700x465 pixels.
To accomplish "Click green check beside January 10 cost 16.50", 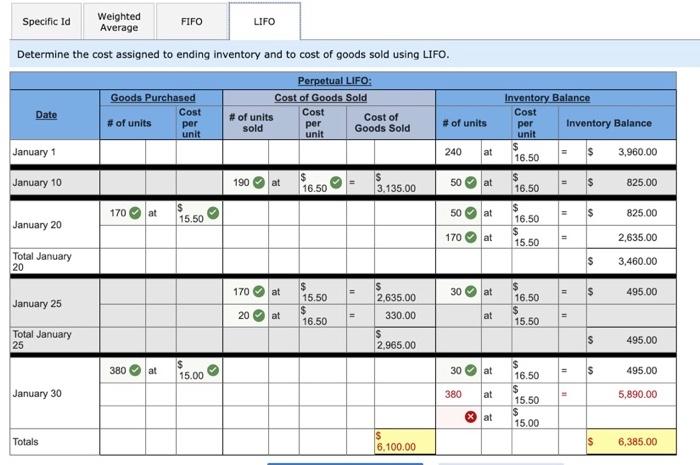I will click(x=336, y=183).
